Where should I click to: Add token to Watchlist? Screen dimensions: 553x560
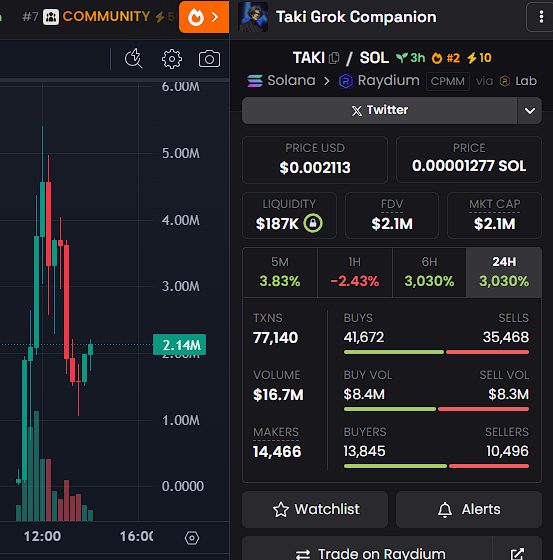point(315,509)
